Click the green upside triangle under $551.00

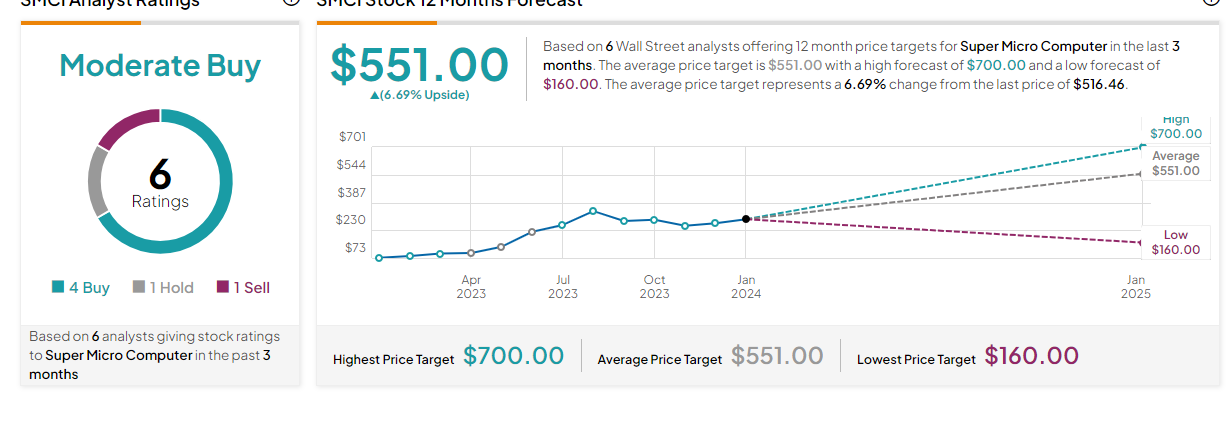click(x=375, y=95)
